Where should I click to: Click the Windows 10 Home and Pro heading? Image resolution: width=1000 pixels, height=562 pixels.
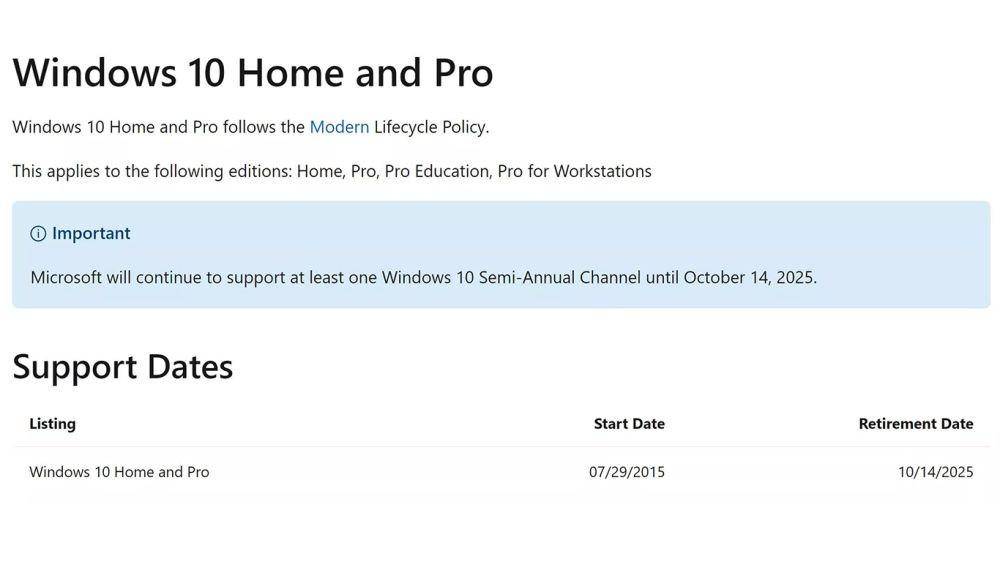click(253, 72)
